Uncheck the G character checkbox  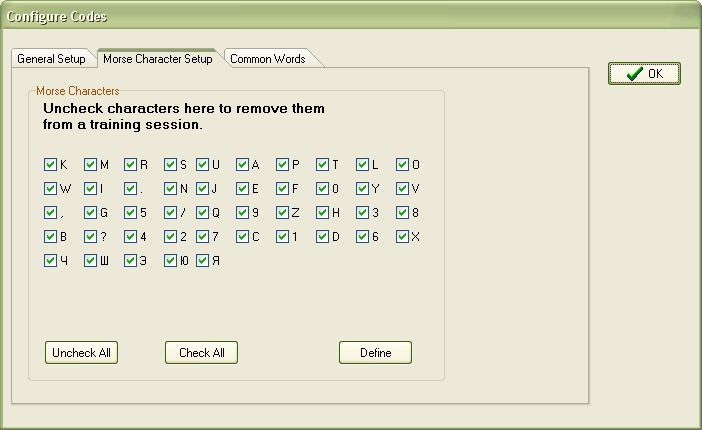90,212
